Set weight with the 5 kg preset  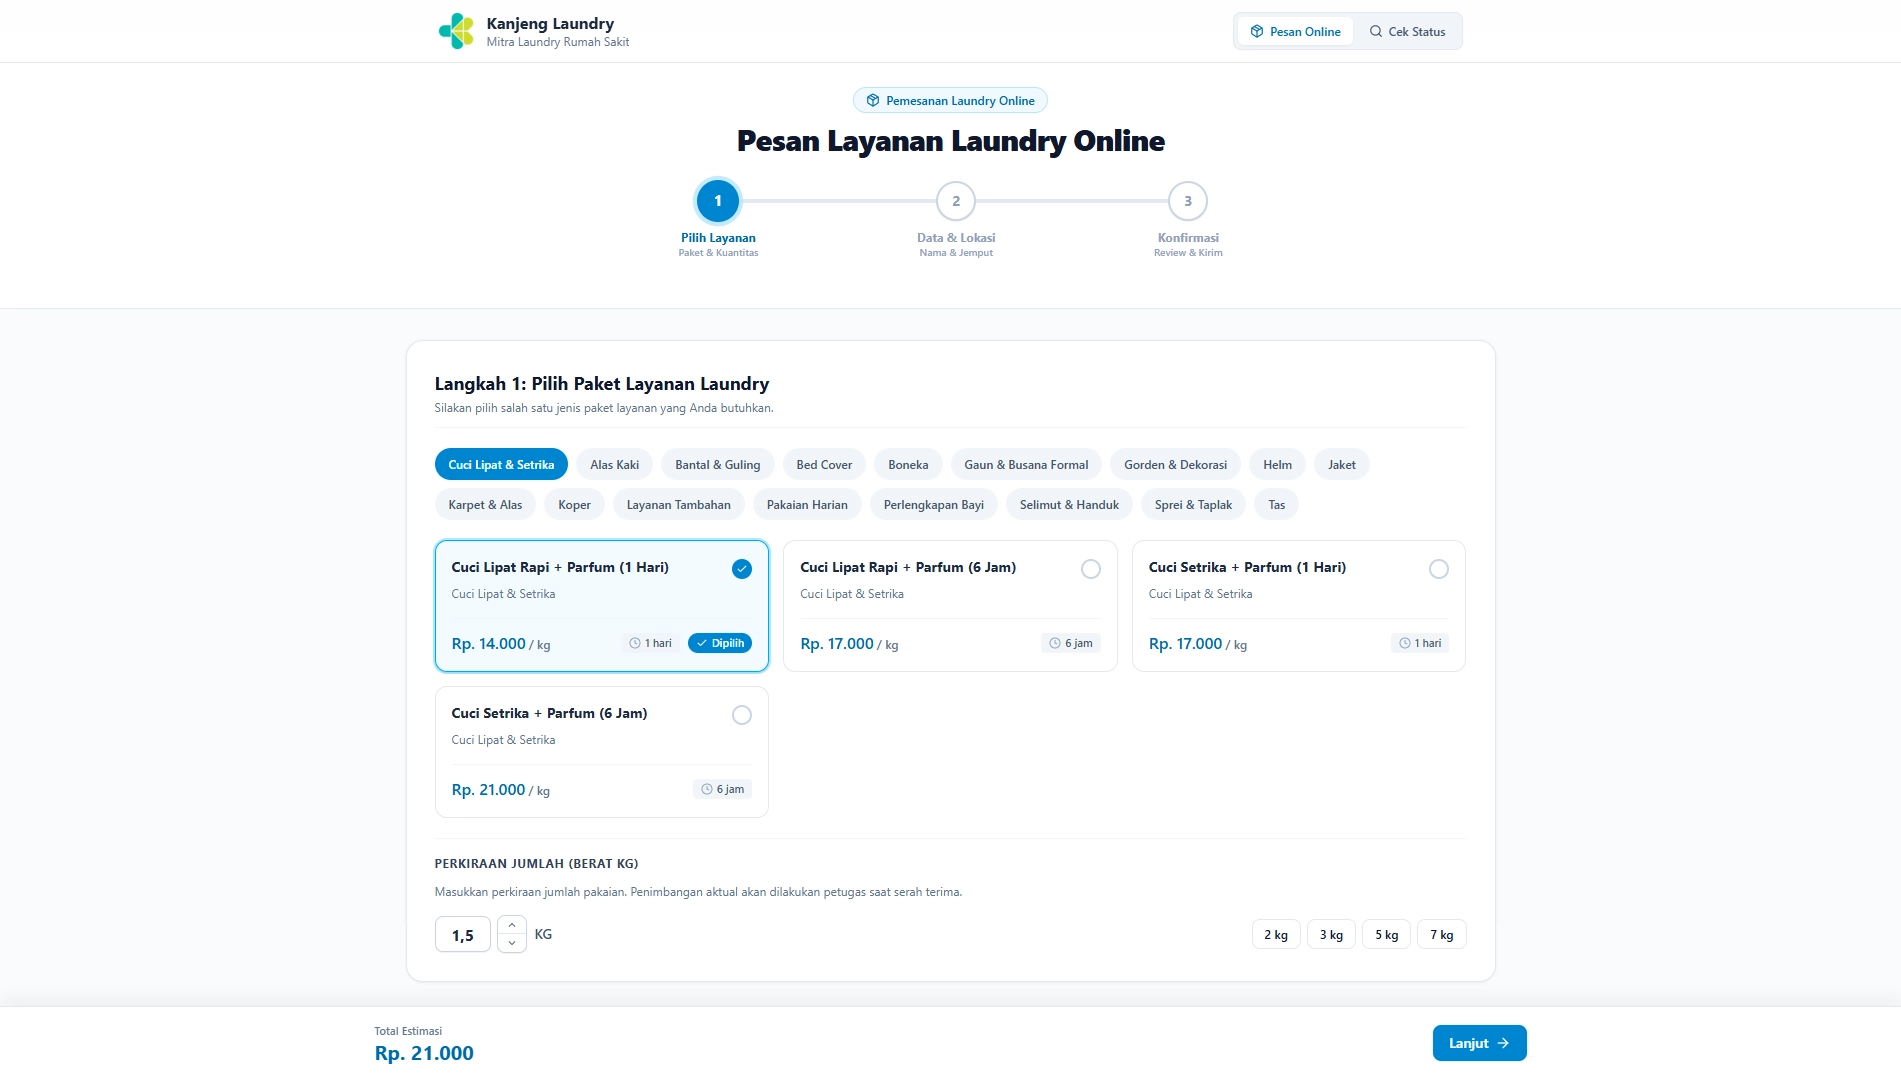[1387, 934]
